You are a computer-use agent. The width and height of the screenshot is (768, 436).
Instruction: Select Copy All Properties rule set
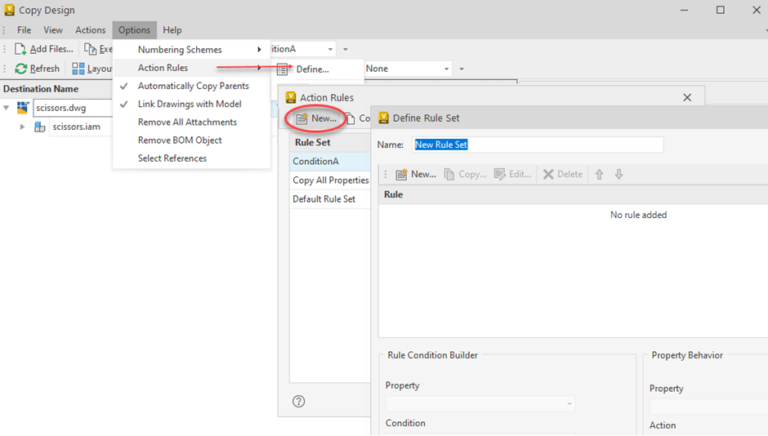[330, 180]
